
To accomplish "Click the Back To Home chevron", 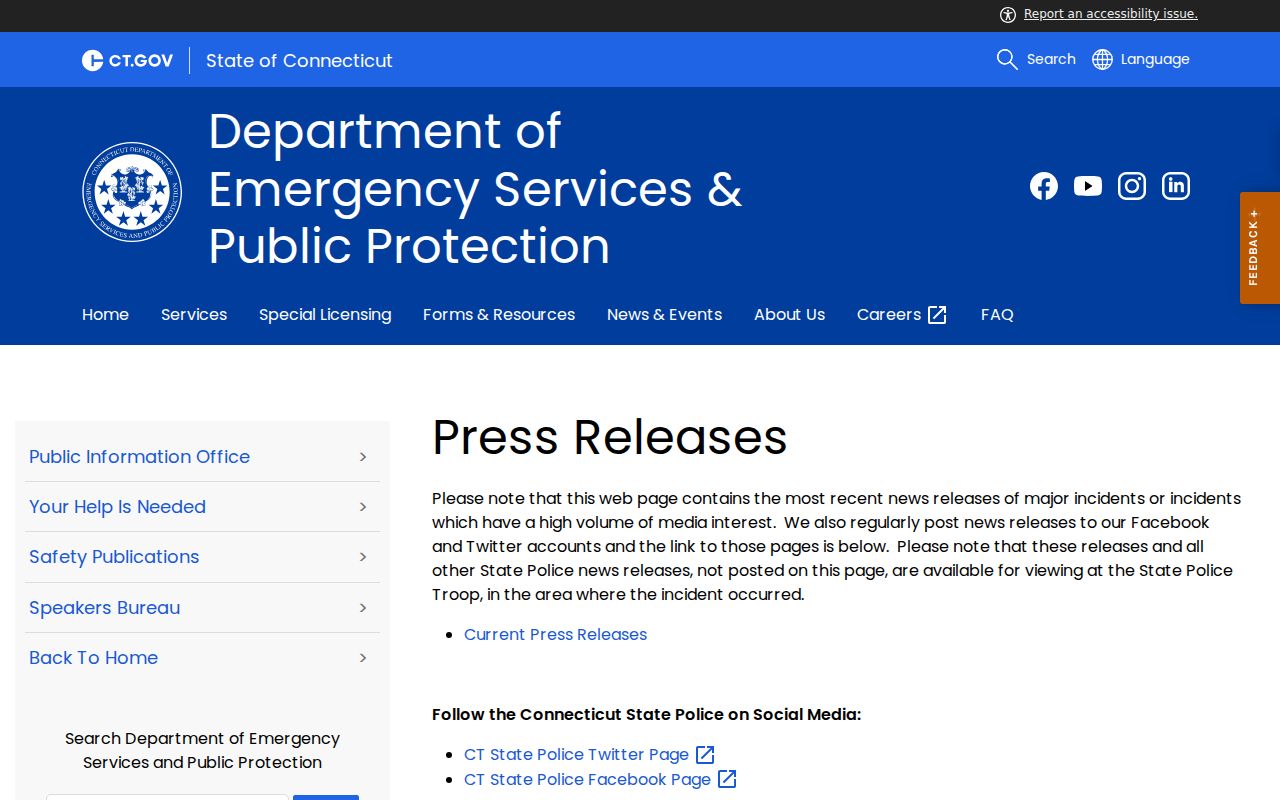I will [x=363, y=658].
